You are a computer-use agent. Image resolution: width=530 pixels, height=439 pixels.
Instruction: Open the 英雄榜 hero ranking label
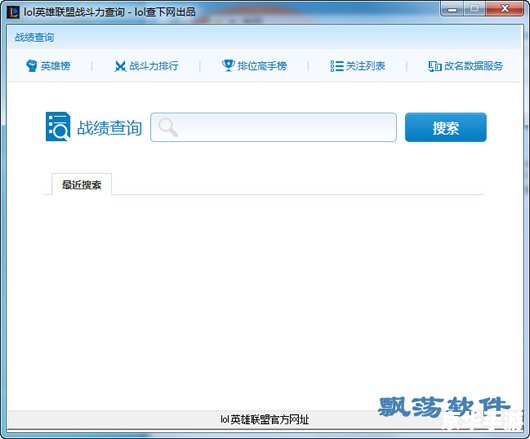[x=55, y=66]
